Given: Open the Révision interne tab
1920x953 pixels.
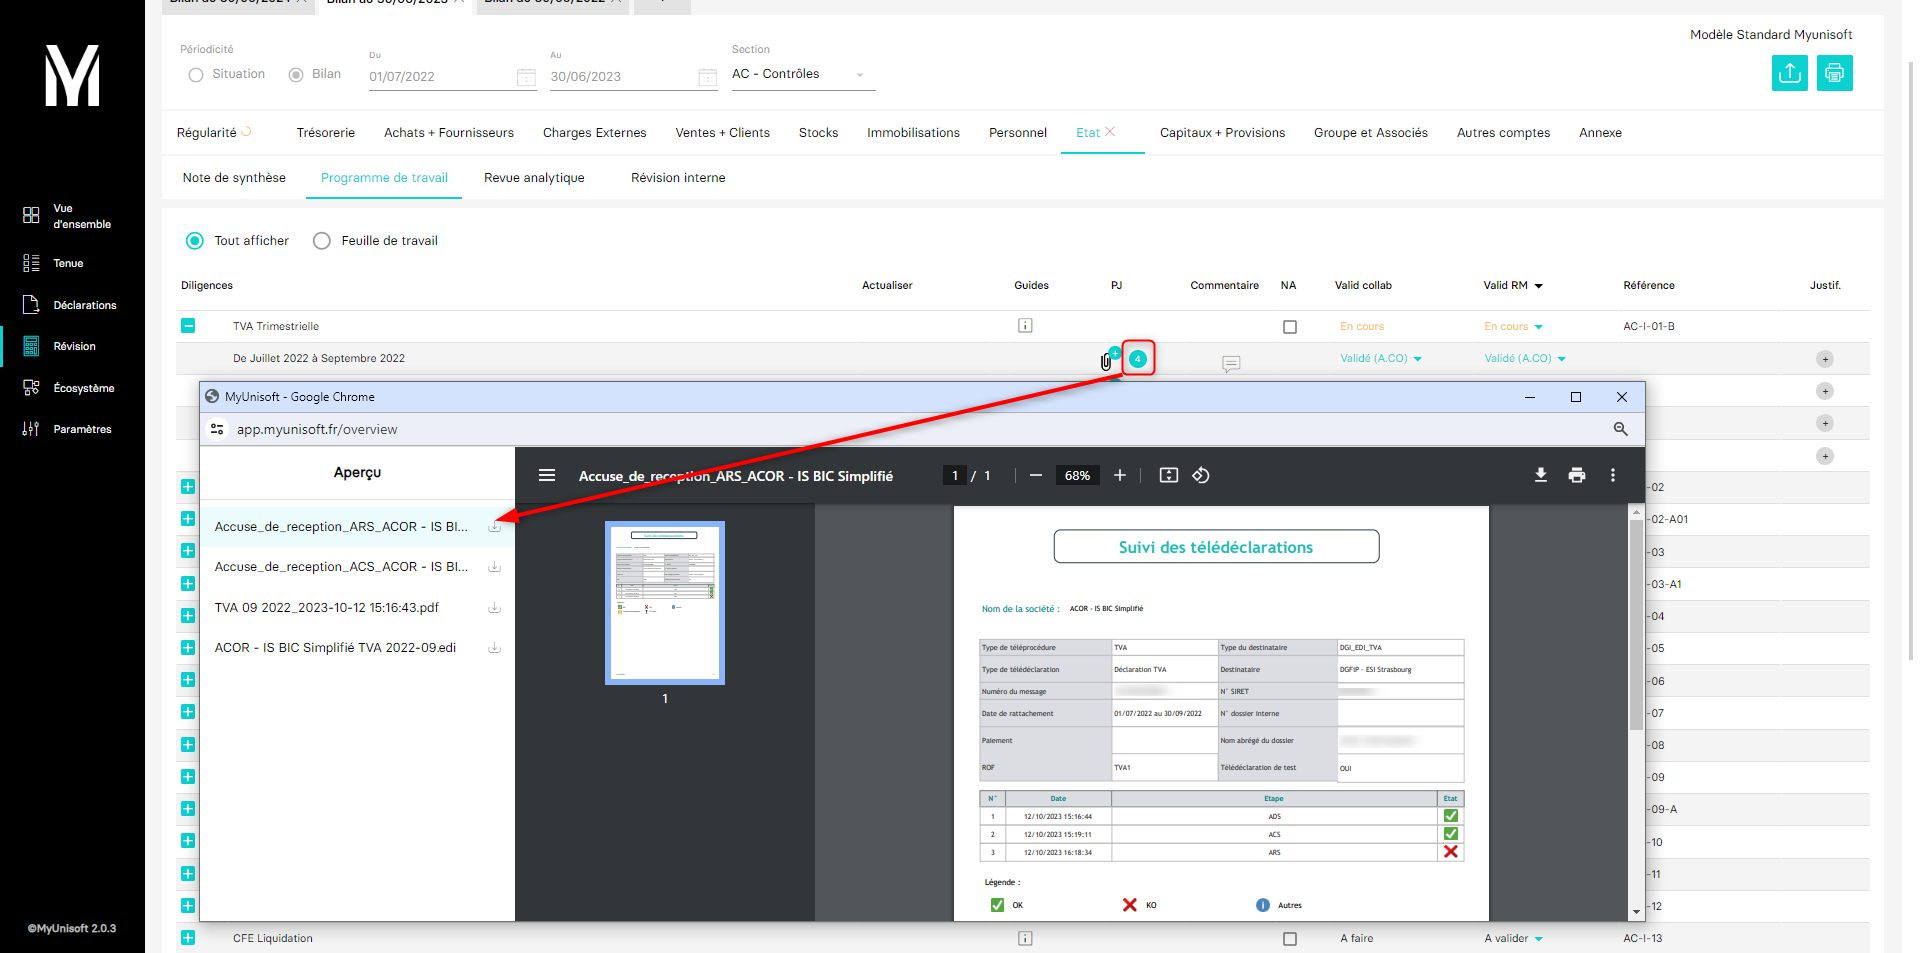Looking at the screenshot, I should (x=678, y=178).
